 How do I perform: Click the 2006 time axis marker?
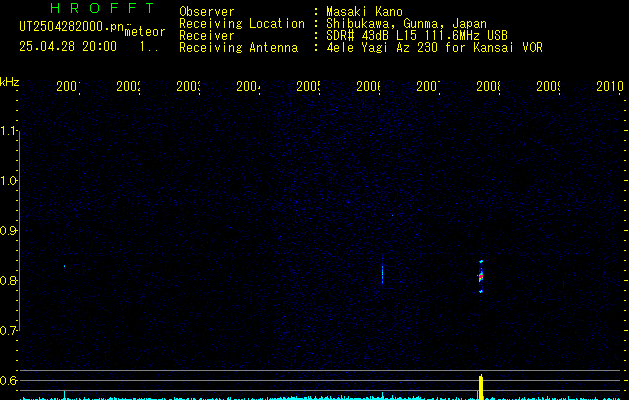pos(368,86)
